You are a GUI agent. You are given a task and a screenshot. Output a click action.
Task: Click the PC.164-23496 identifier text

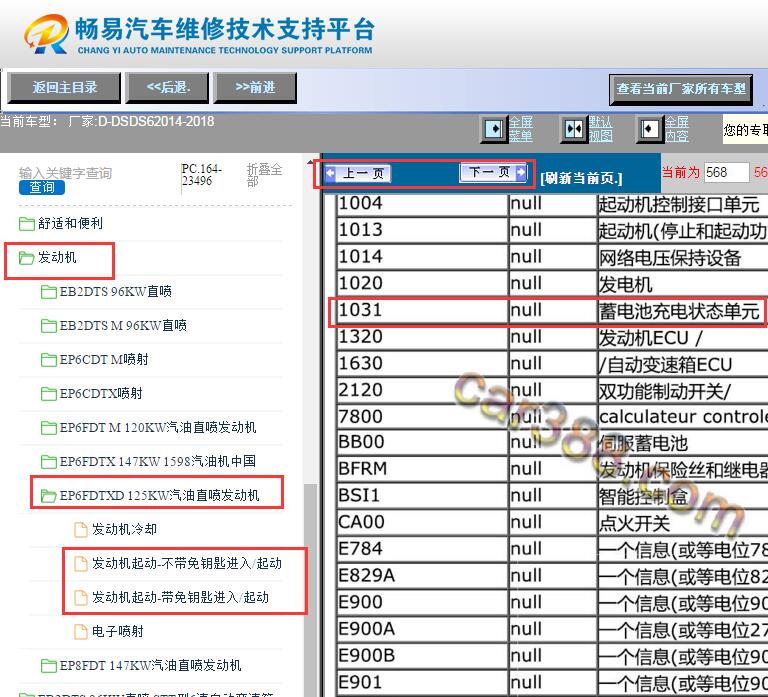point(201,175)
